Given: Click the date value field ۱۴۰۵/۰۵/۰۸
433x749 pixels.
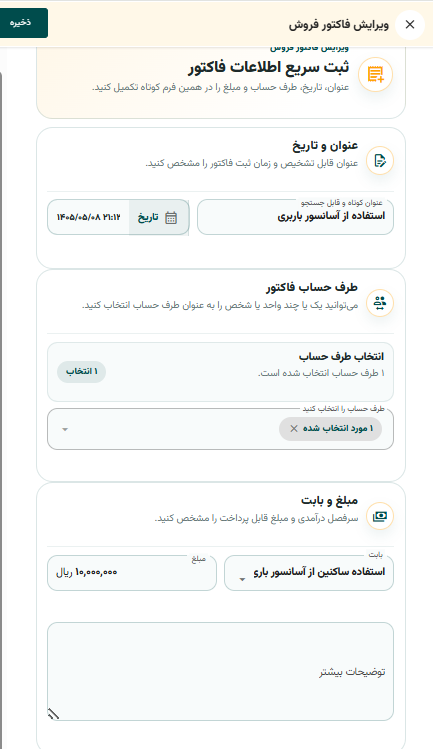Looking at the screenshot, I should coord(88,217).
